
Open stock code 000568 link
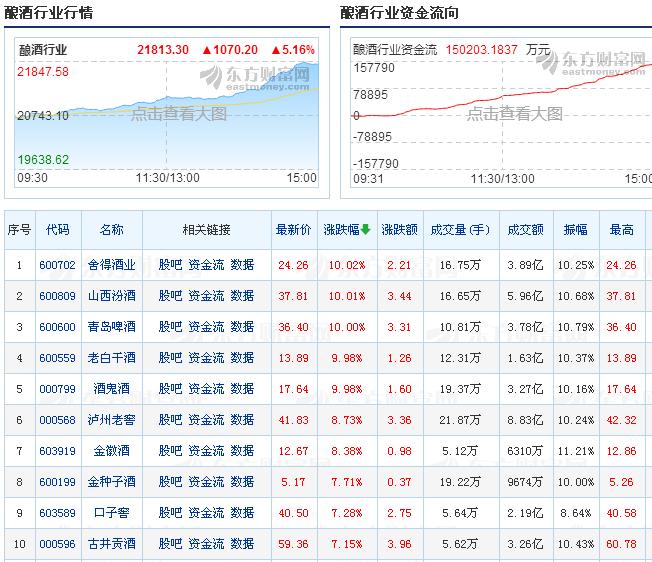(57, 420)
